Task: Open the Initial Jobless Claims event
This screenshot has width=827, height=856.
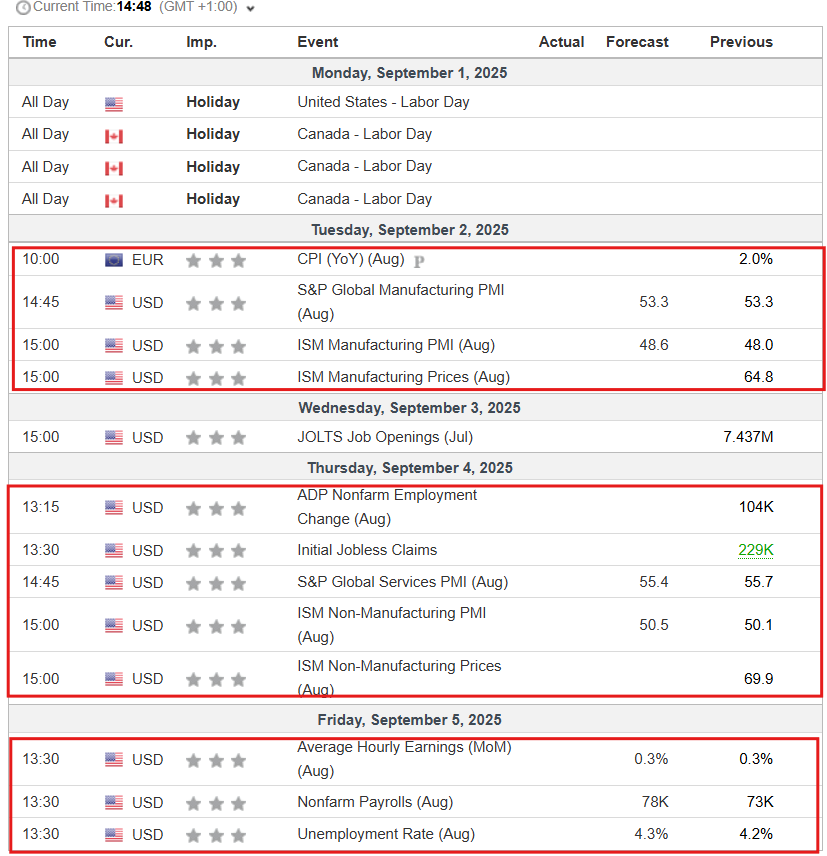Action: tap(367, 550)
